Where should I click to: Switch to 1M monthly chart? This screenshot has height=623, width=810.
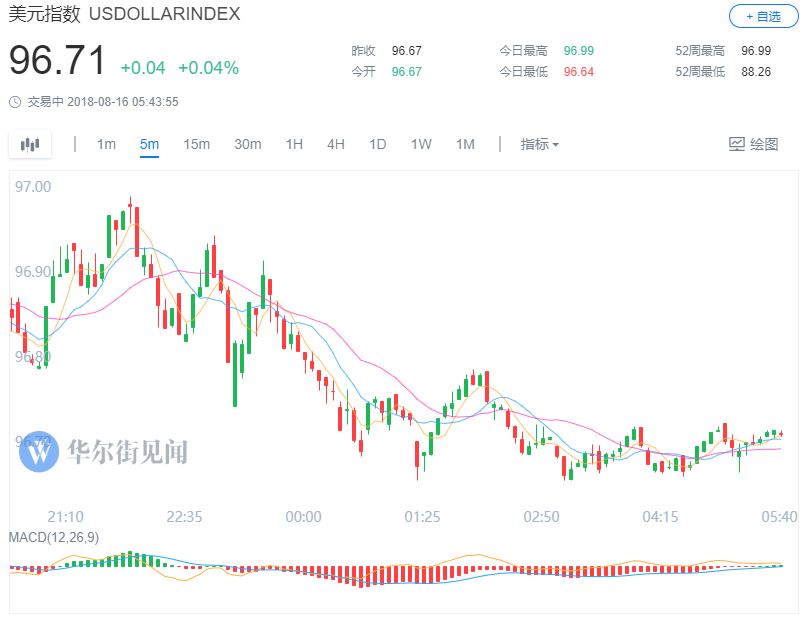(465, 144)
